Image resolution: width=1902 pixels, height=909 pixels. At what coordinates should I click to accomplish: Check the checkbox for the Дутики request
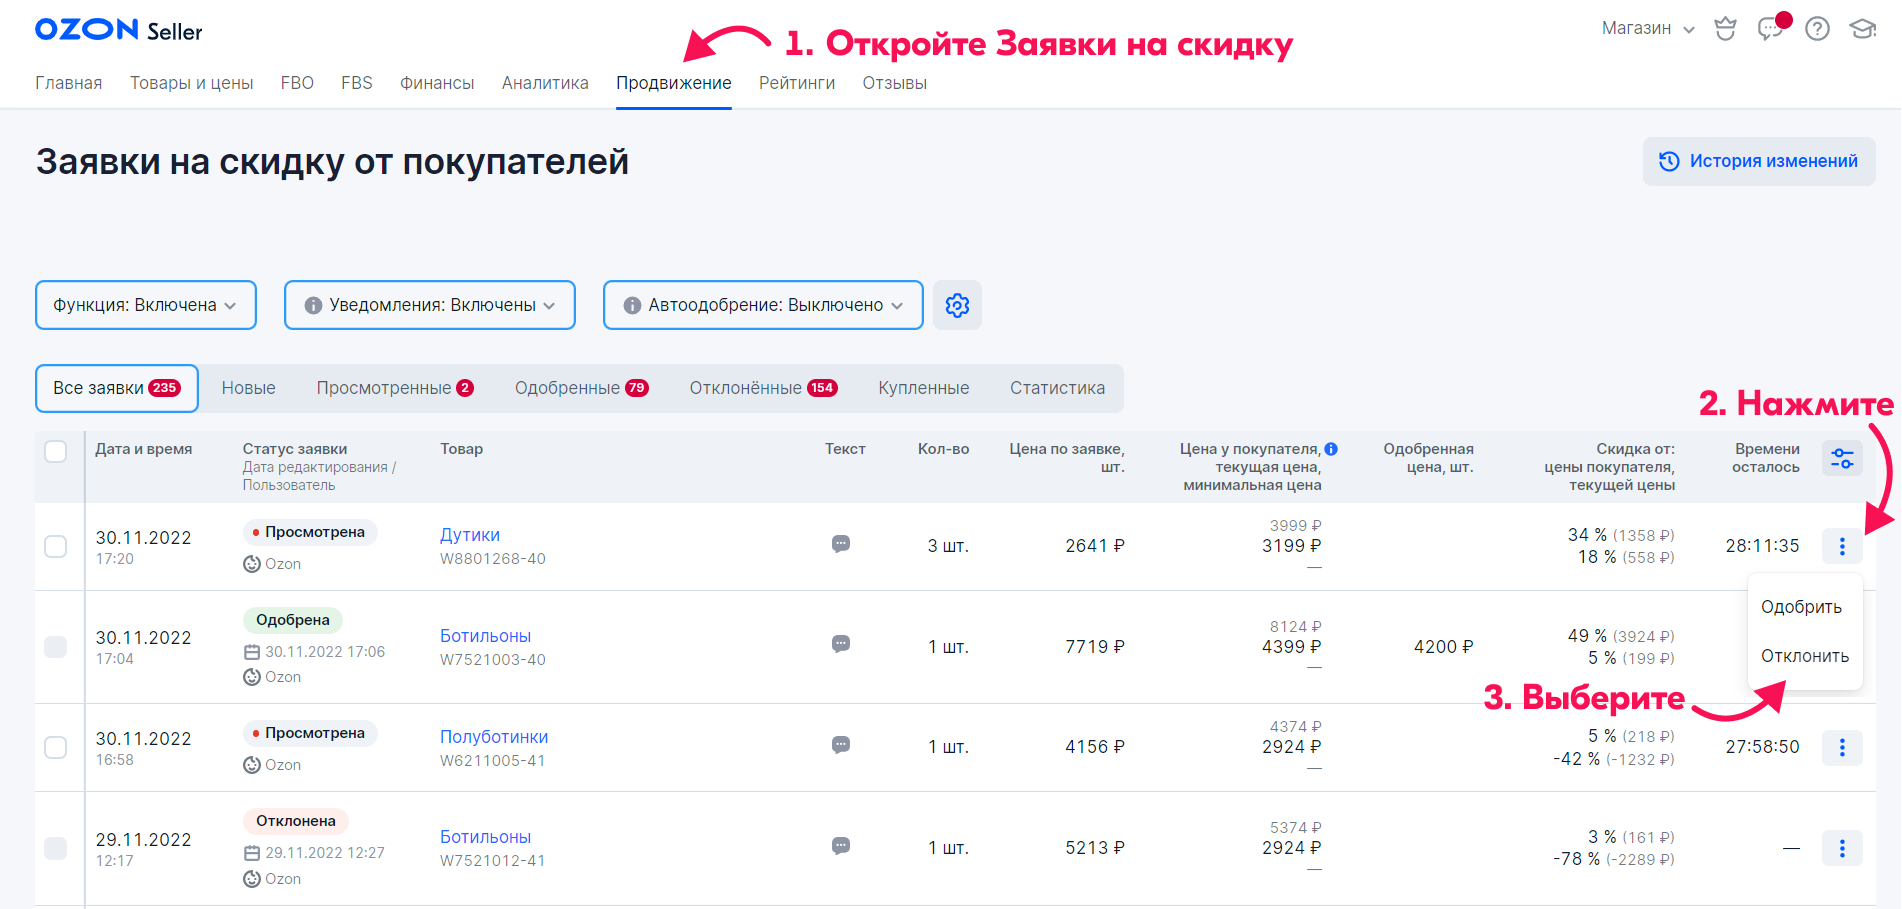56,546
